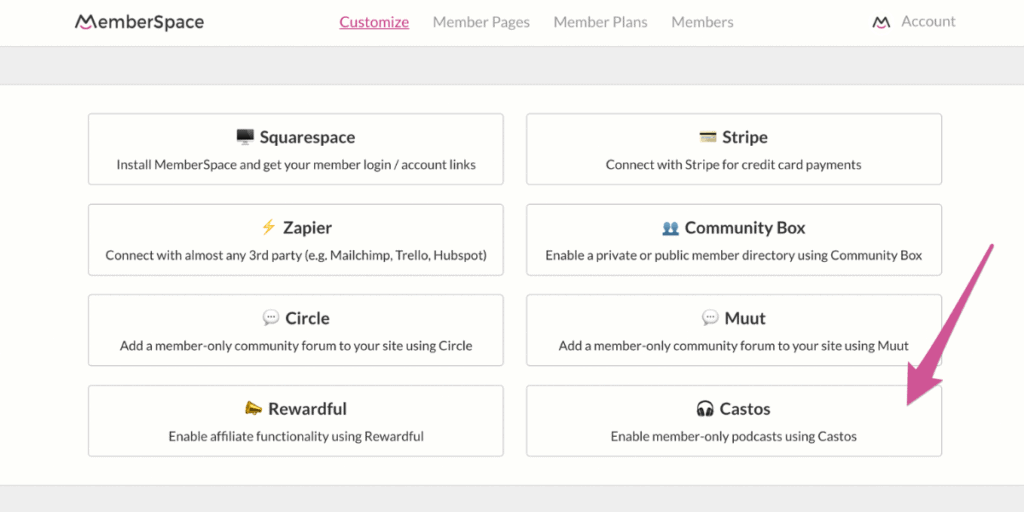Go to the Member Plans tab
Screen dimensions: 1024x512
click(x=601, y=22)
